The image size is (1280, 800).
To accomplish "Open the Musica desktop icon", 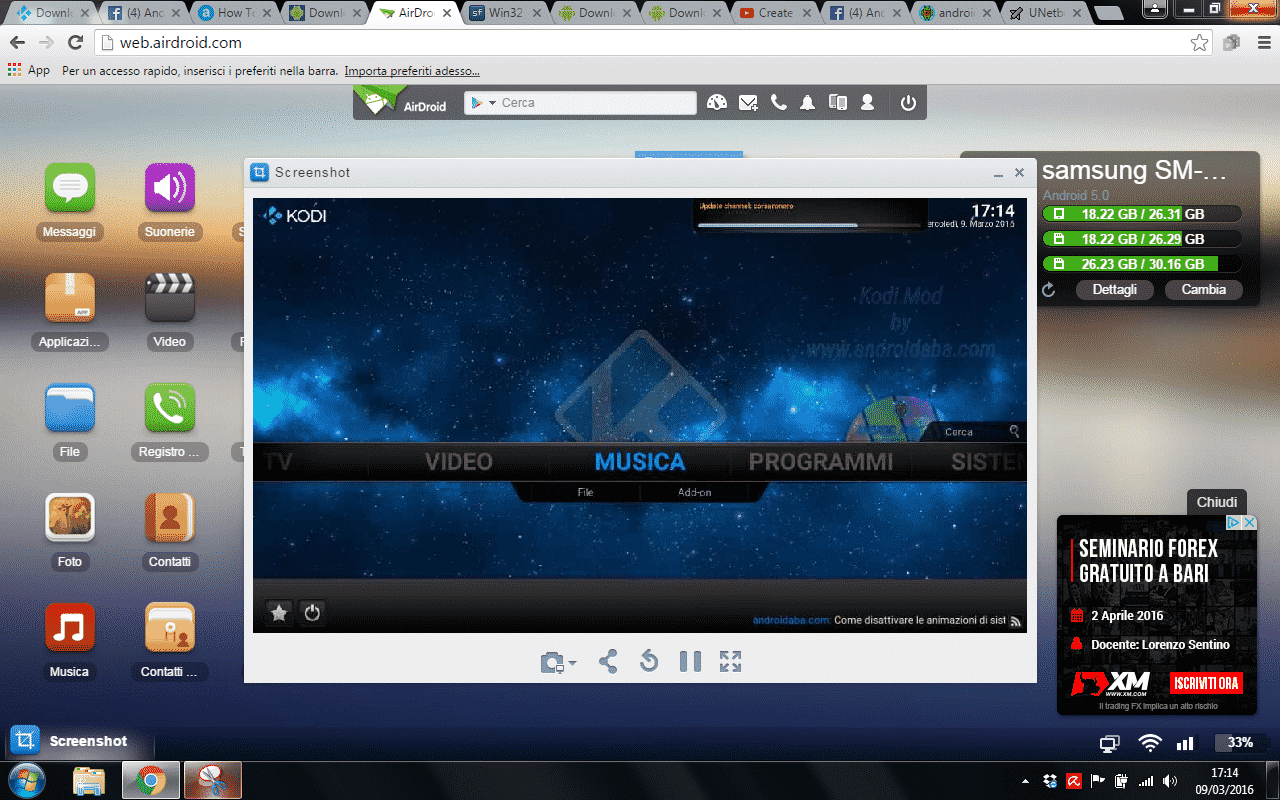I will [x=70, y=628].
